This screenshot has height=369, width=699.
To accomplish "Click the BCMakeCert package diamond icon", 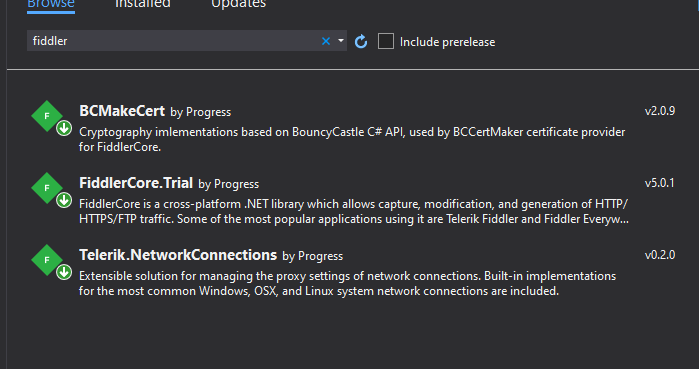I will (x=47, y=116).
